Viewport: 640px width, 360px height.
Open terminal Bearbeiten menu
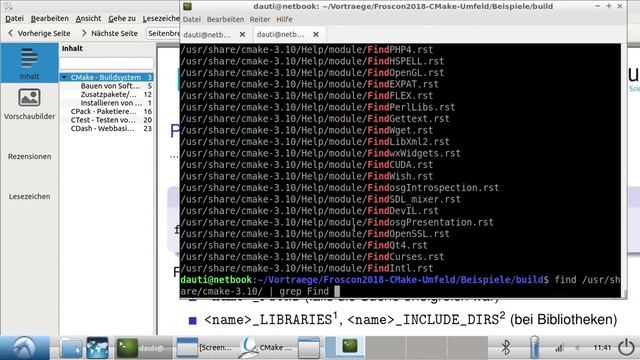pos(225,19)
